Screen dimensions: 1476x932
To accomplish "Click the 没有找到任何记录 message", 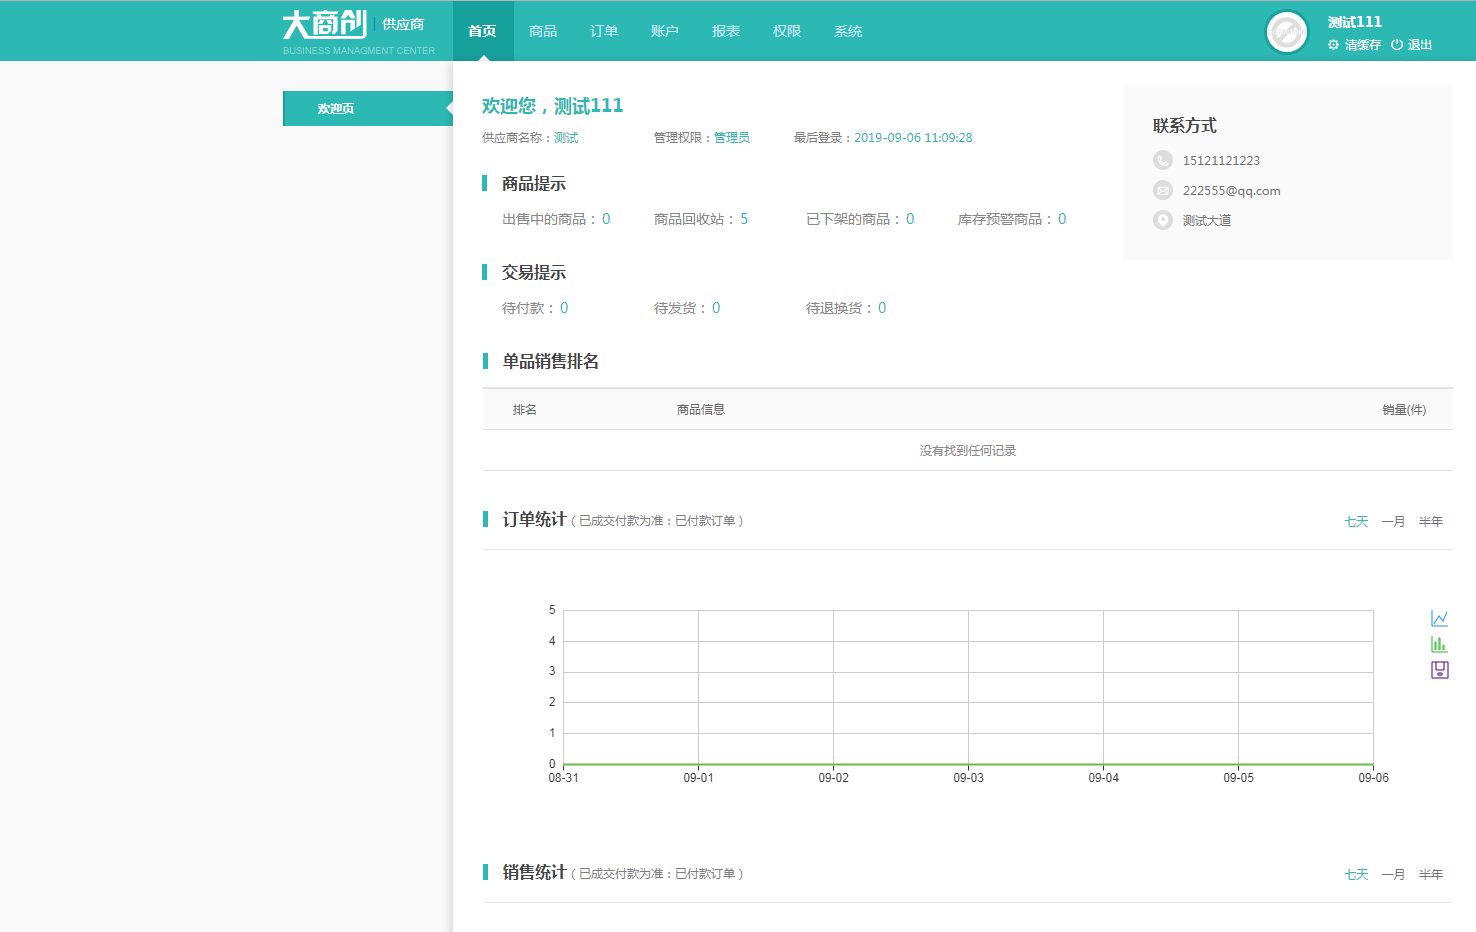I will [968, 451].
